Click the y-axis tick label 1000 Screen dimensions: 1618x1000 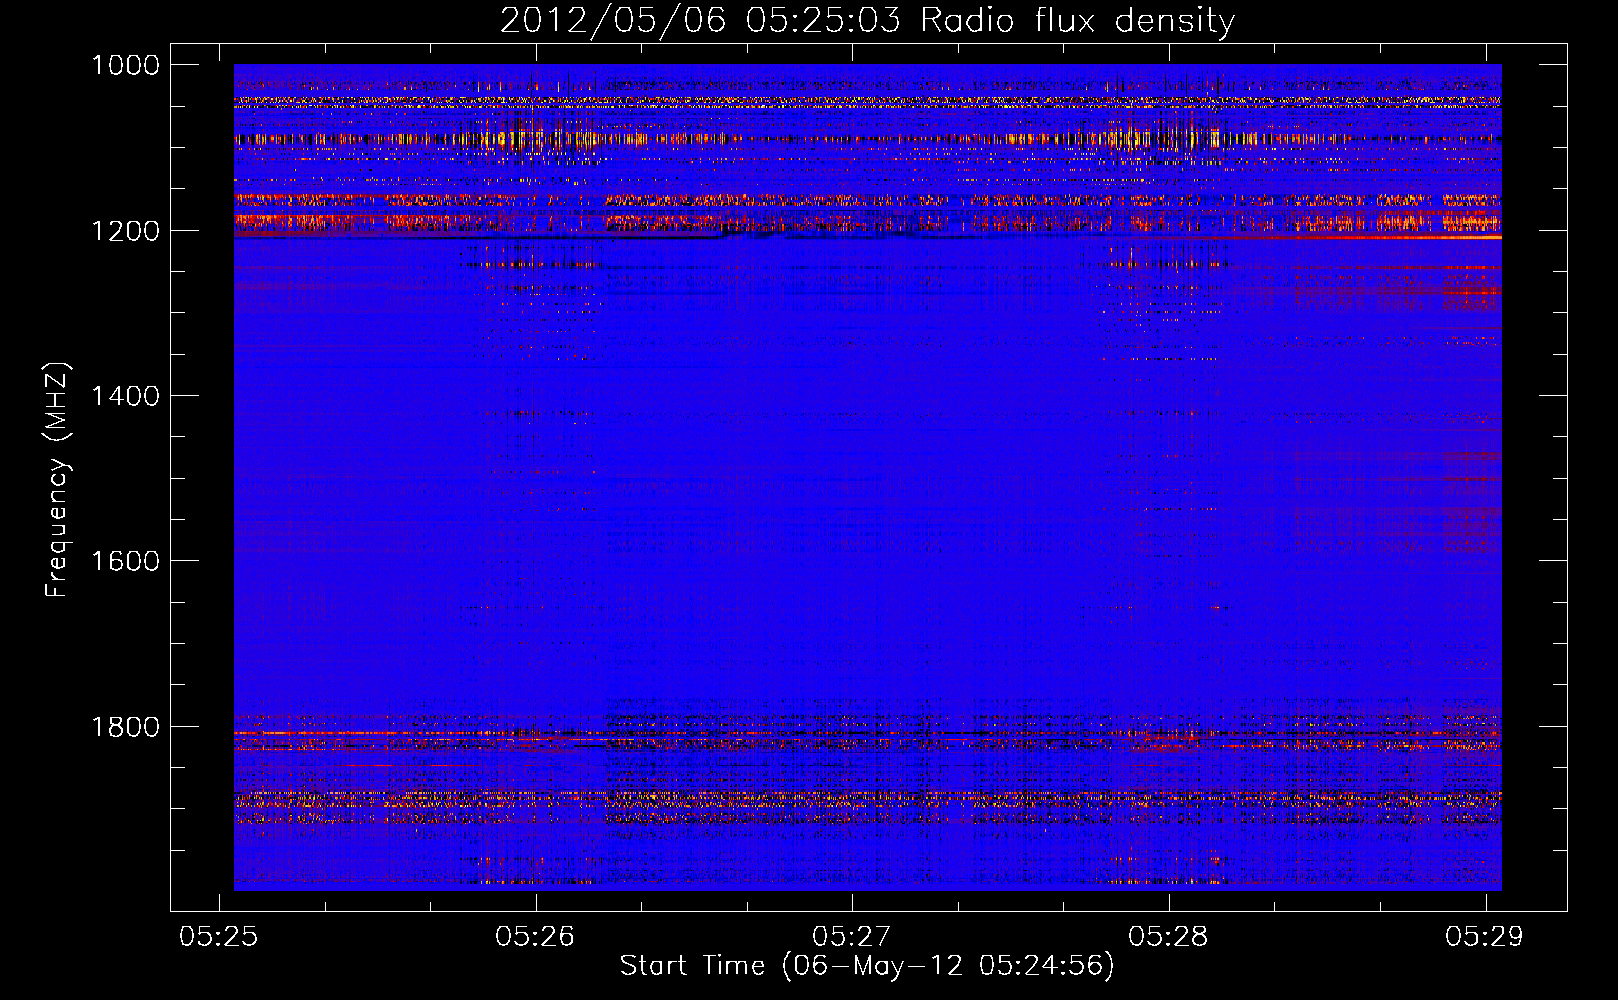(125, 65)
